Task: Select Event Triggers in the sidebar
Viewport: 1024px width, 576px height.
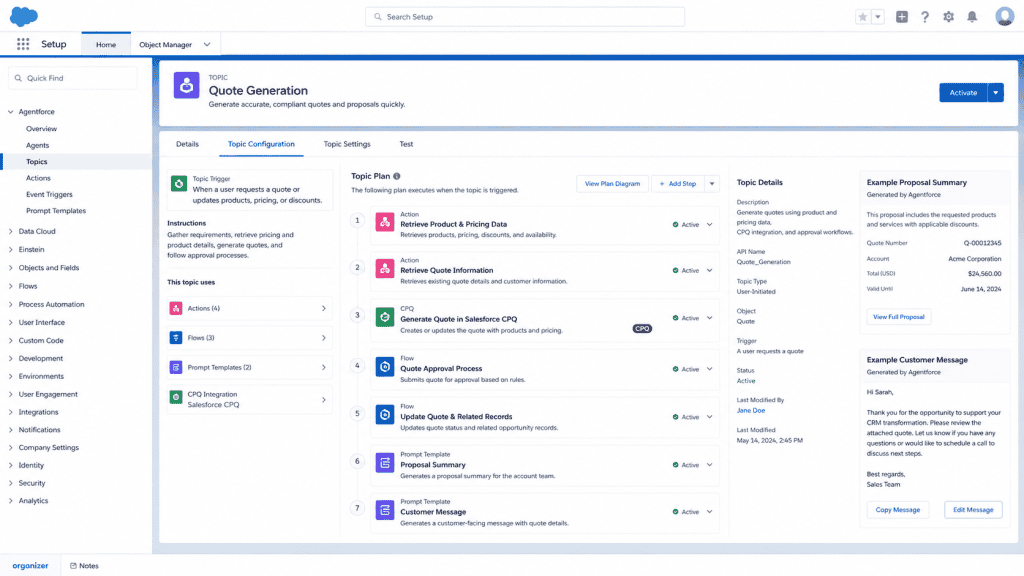Action: click(x=49, y=194)
